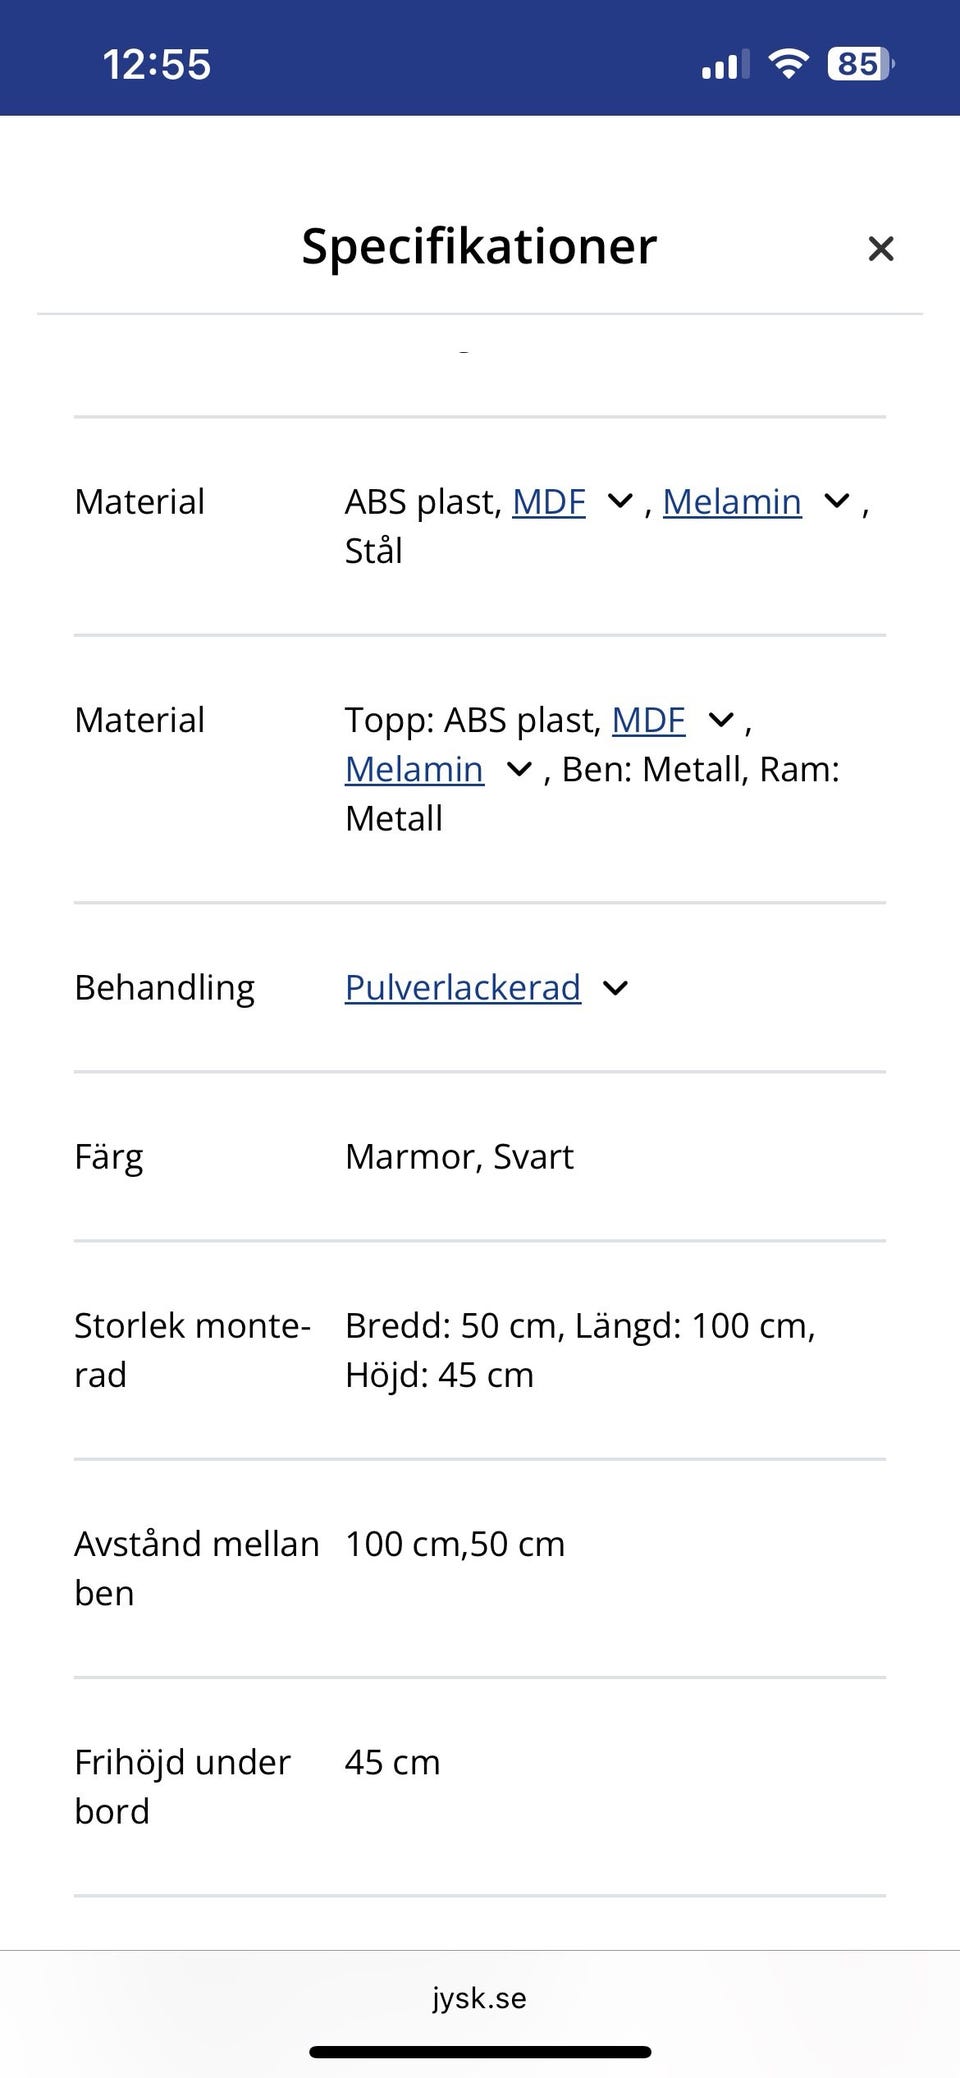This screenshot has height=2078, width=960.
Task: Tap the Wi-Fi icon in status bar
Action: [788, 64]
